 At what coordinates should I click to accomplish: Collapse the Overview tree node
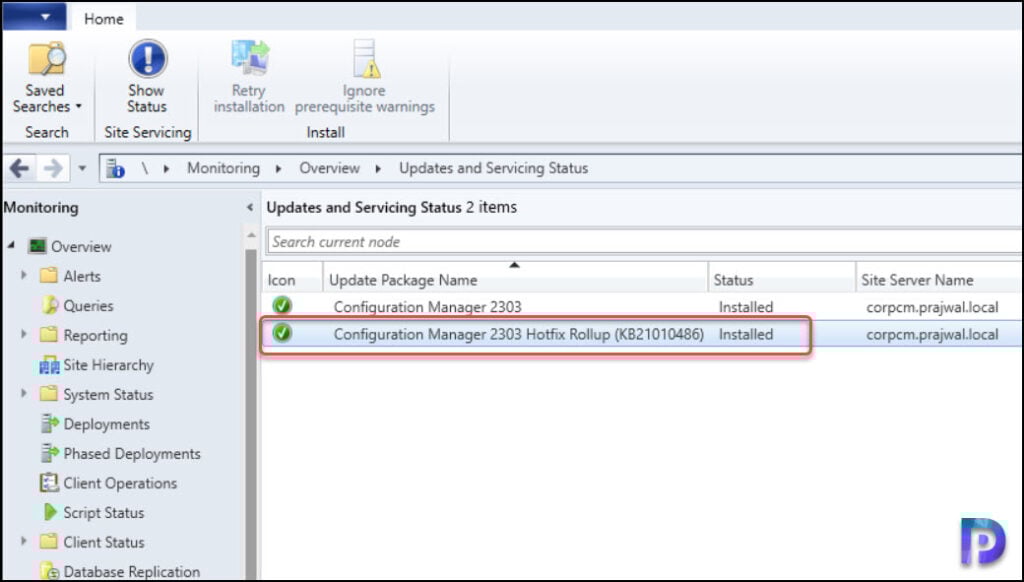11,246
